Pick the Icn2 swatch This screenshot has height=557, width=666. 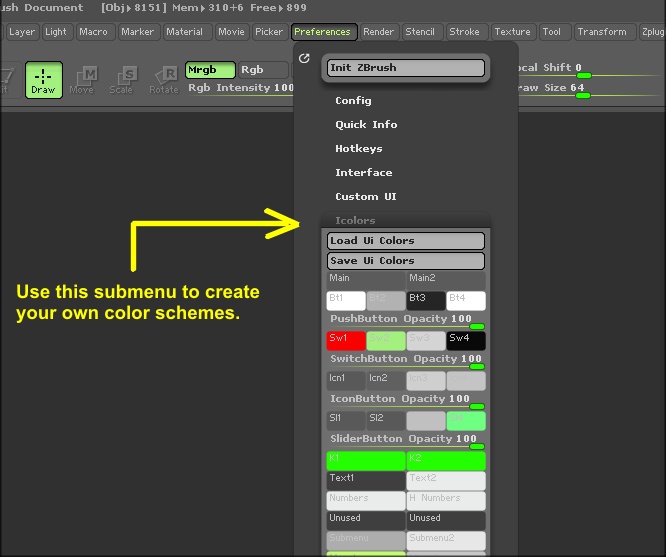[x=386, y=381]
